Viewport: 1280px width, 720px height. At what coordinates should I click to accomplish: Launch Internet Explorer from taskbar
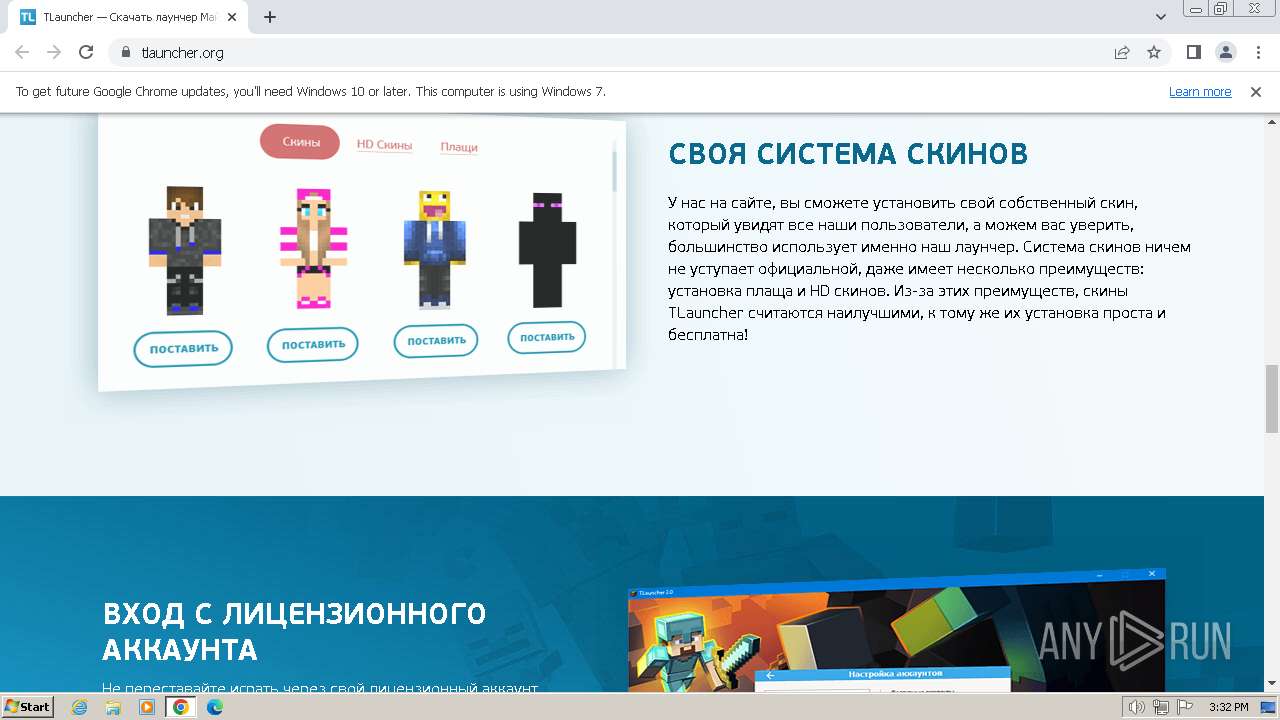[x=80, y=707]
